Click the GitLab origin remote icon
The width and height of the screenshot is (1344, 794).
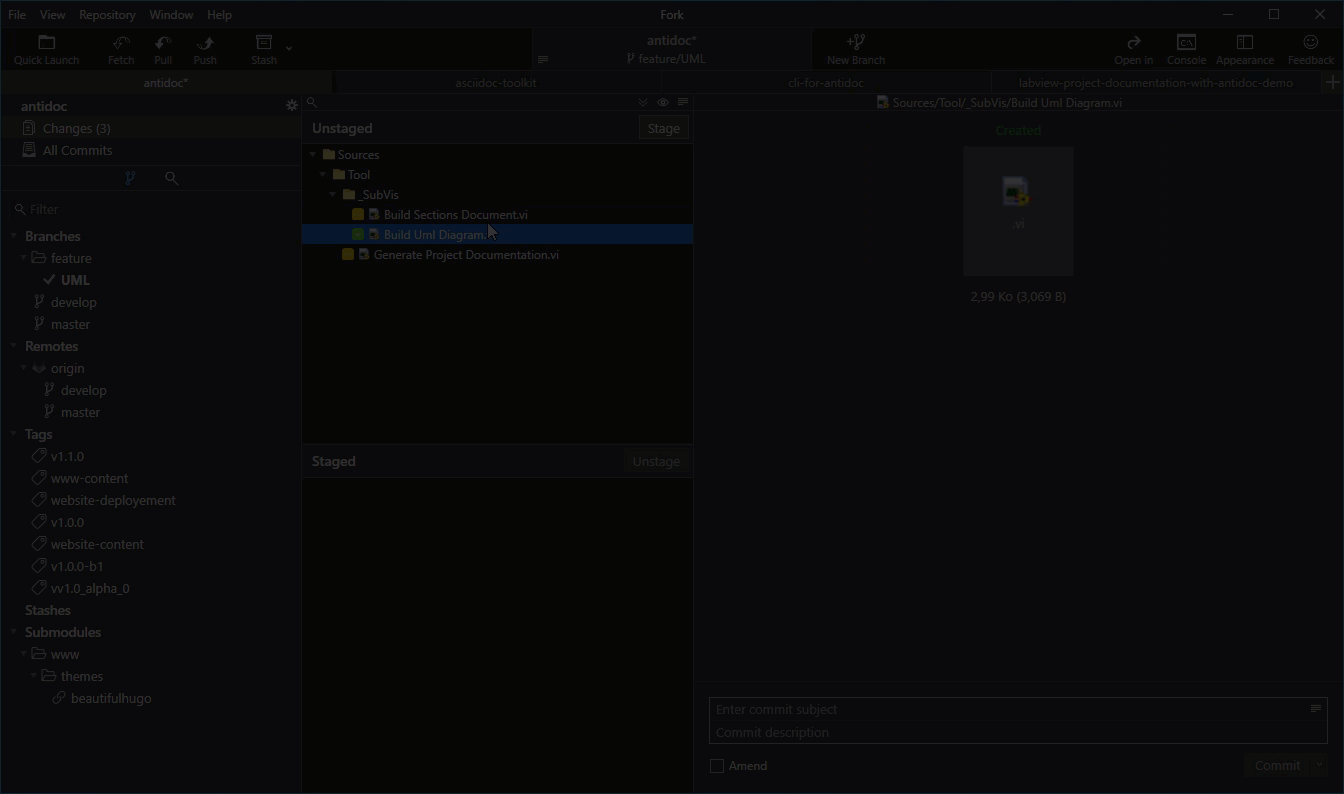pos(39,368)
